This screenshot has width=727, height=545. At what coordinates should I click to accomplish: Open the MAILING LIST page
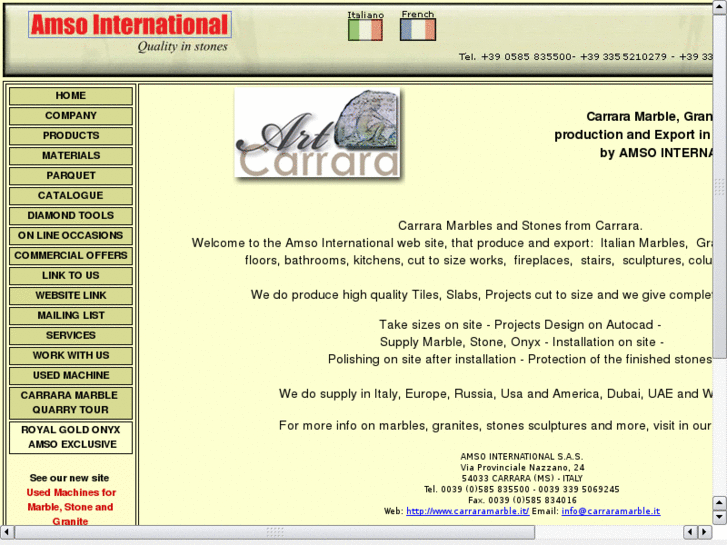[71, 315]
